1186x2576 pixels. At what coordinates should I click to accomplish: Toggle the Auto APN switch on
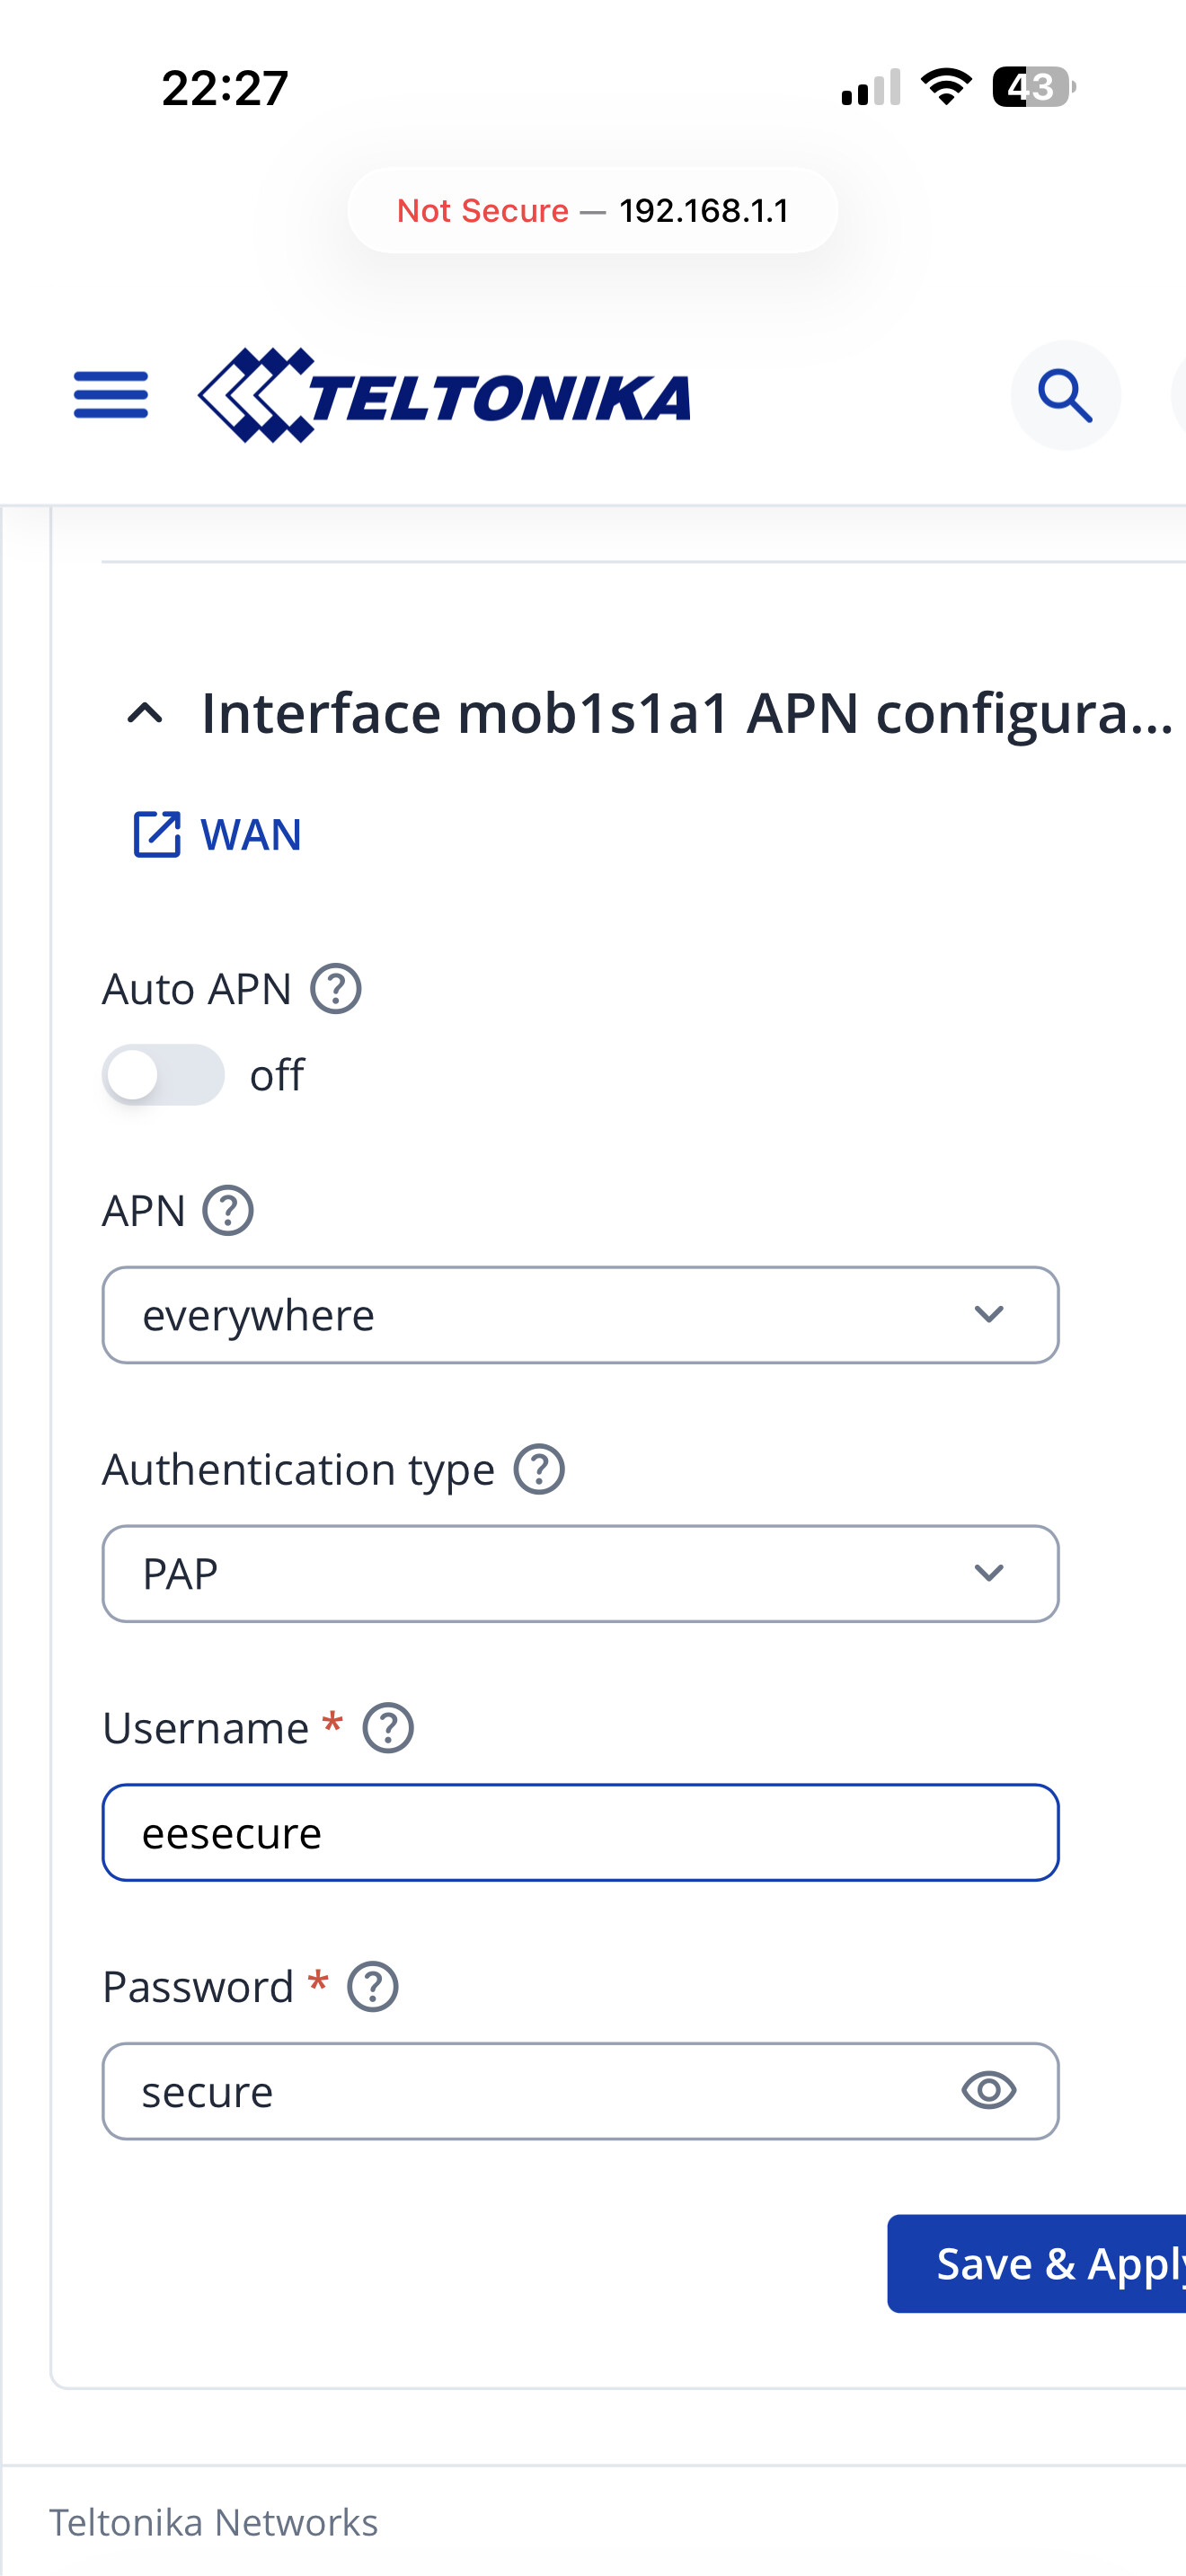coord(163,1075)
